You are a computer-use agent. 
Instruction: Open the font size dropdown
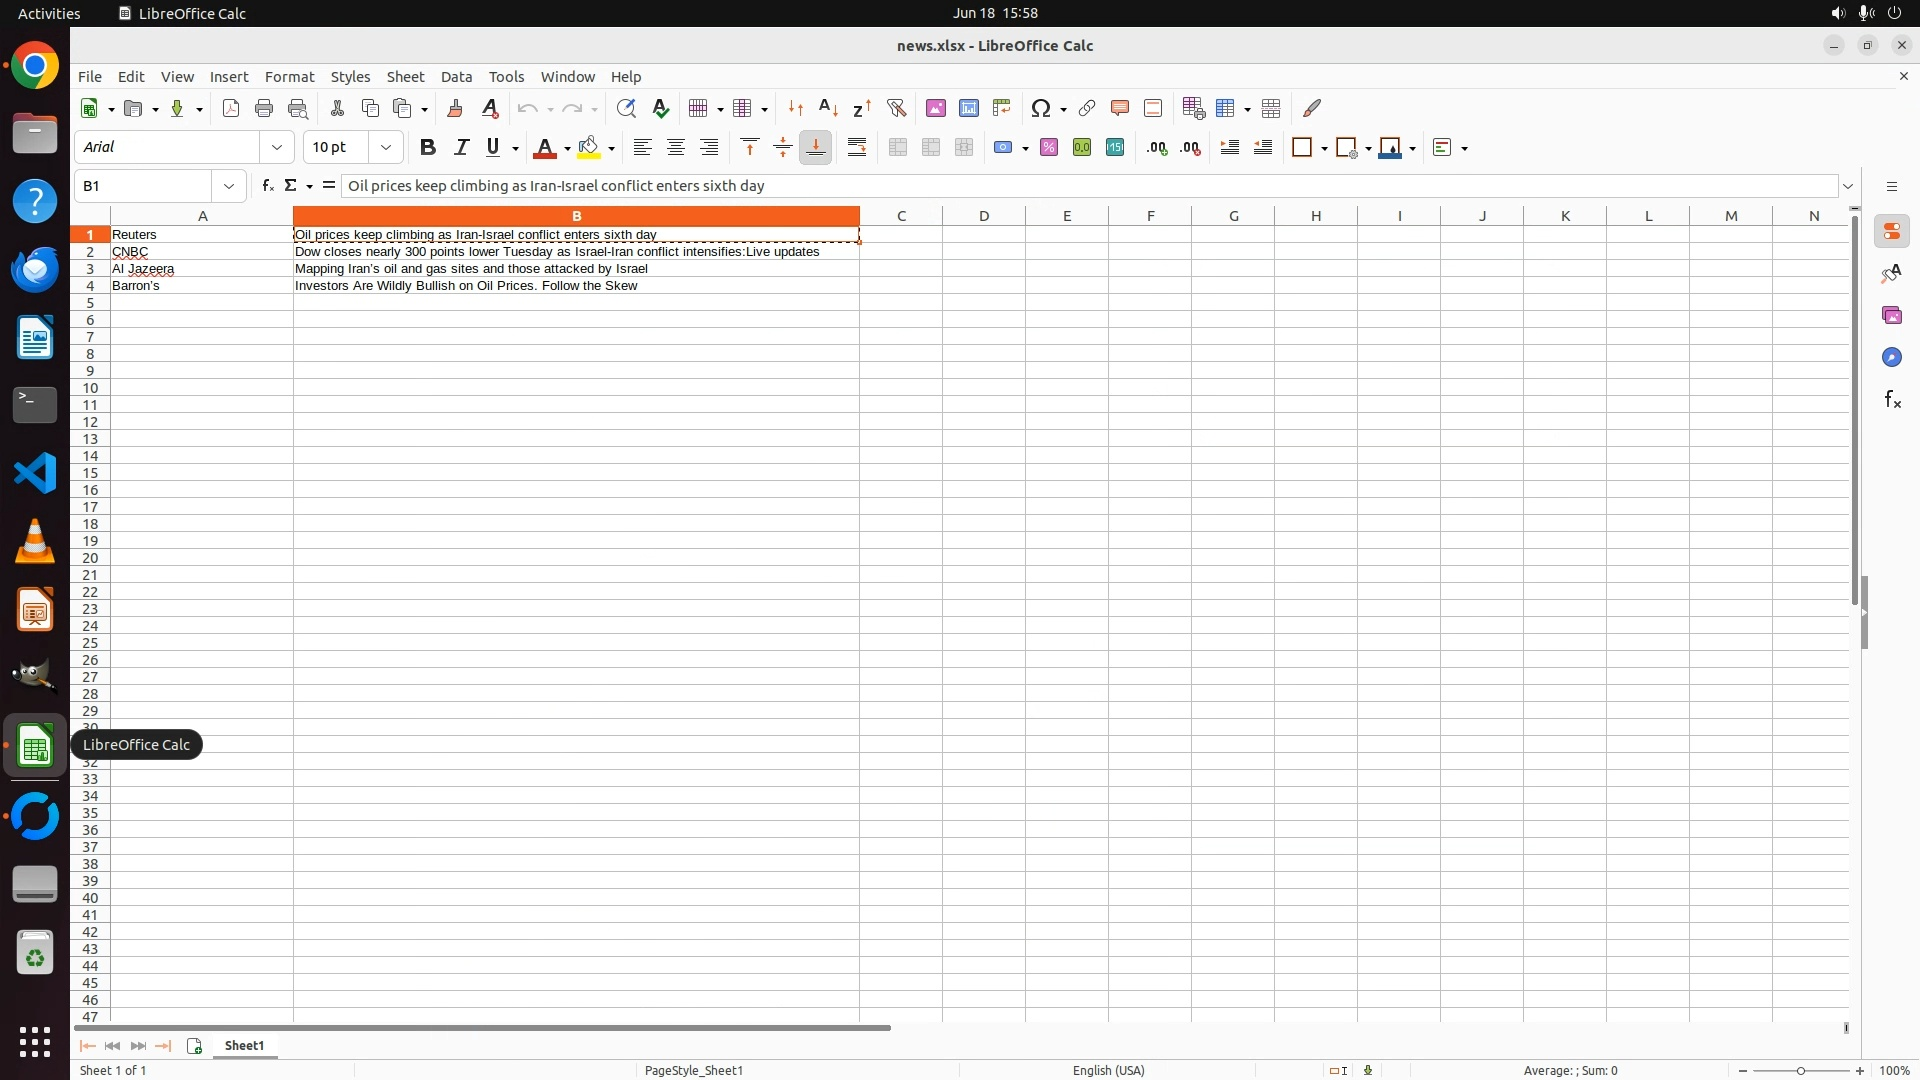(x=386, y=148)
